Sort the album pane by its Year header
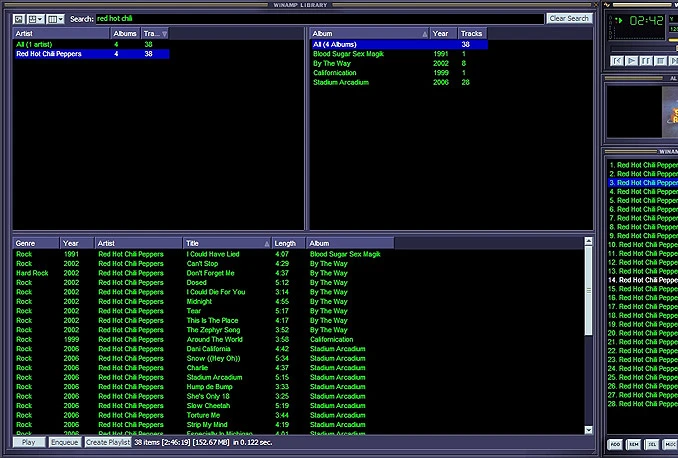678x458 pixels. pyautogui.click(x=444, y=33)
